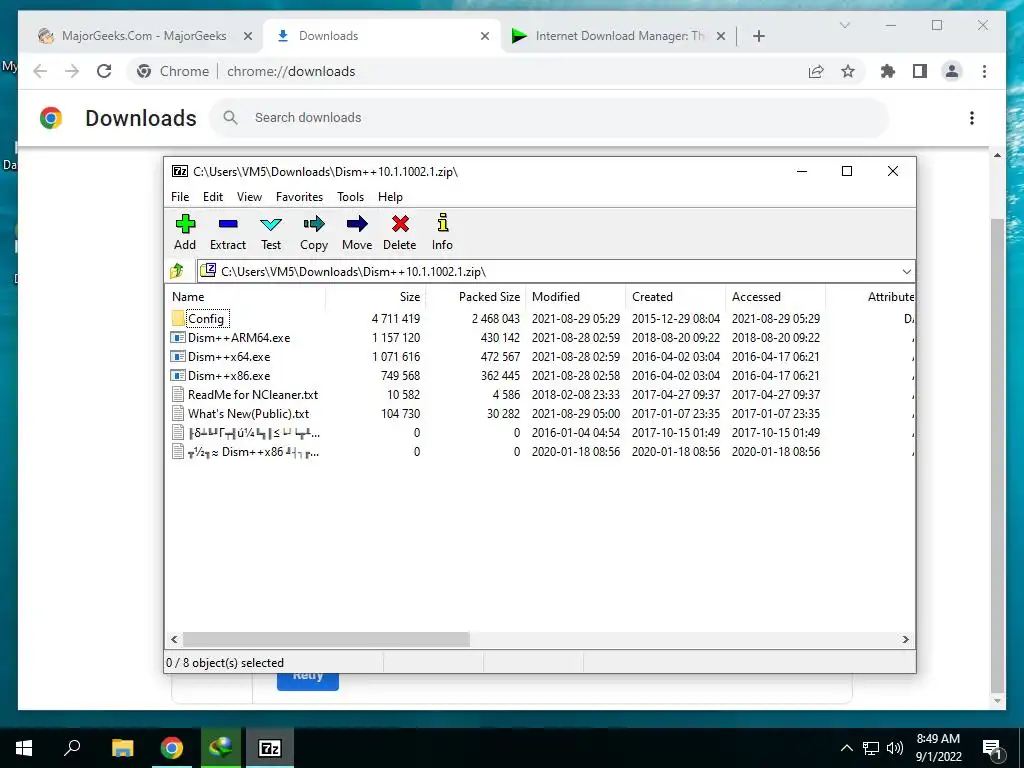Open File Explorer from taskbar
The width and height of the screenshot is (1024, 768).
click(122, 748)
